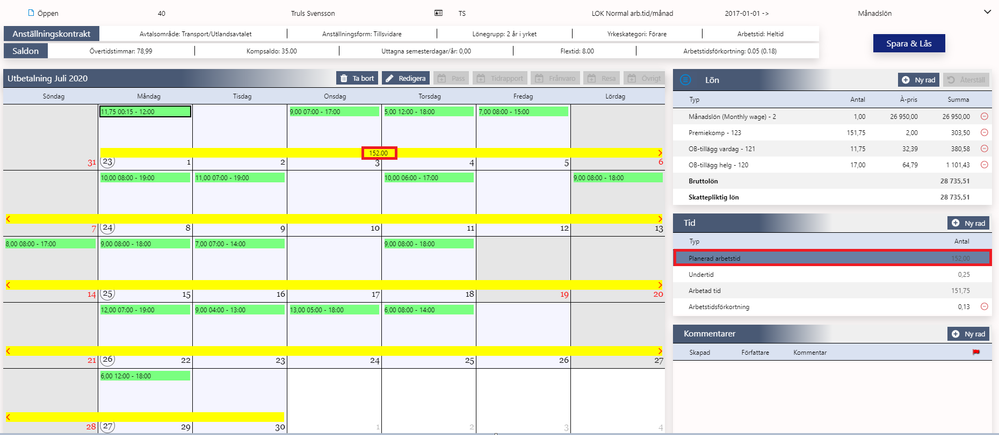Select shift 7,00 07:00 - 14:00
This screenshot has width=999, height=435.
[240, 243]
